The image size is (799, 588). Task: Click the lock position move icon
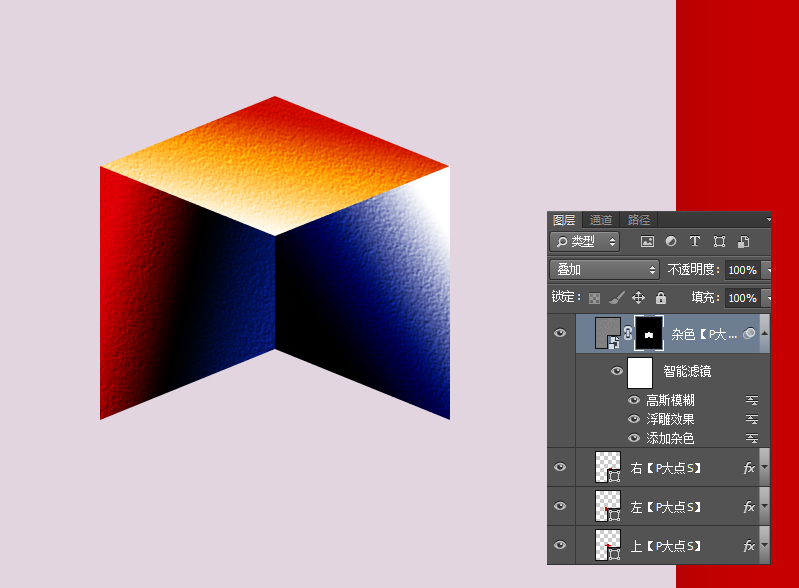[x=639, y=298]
